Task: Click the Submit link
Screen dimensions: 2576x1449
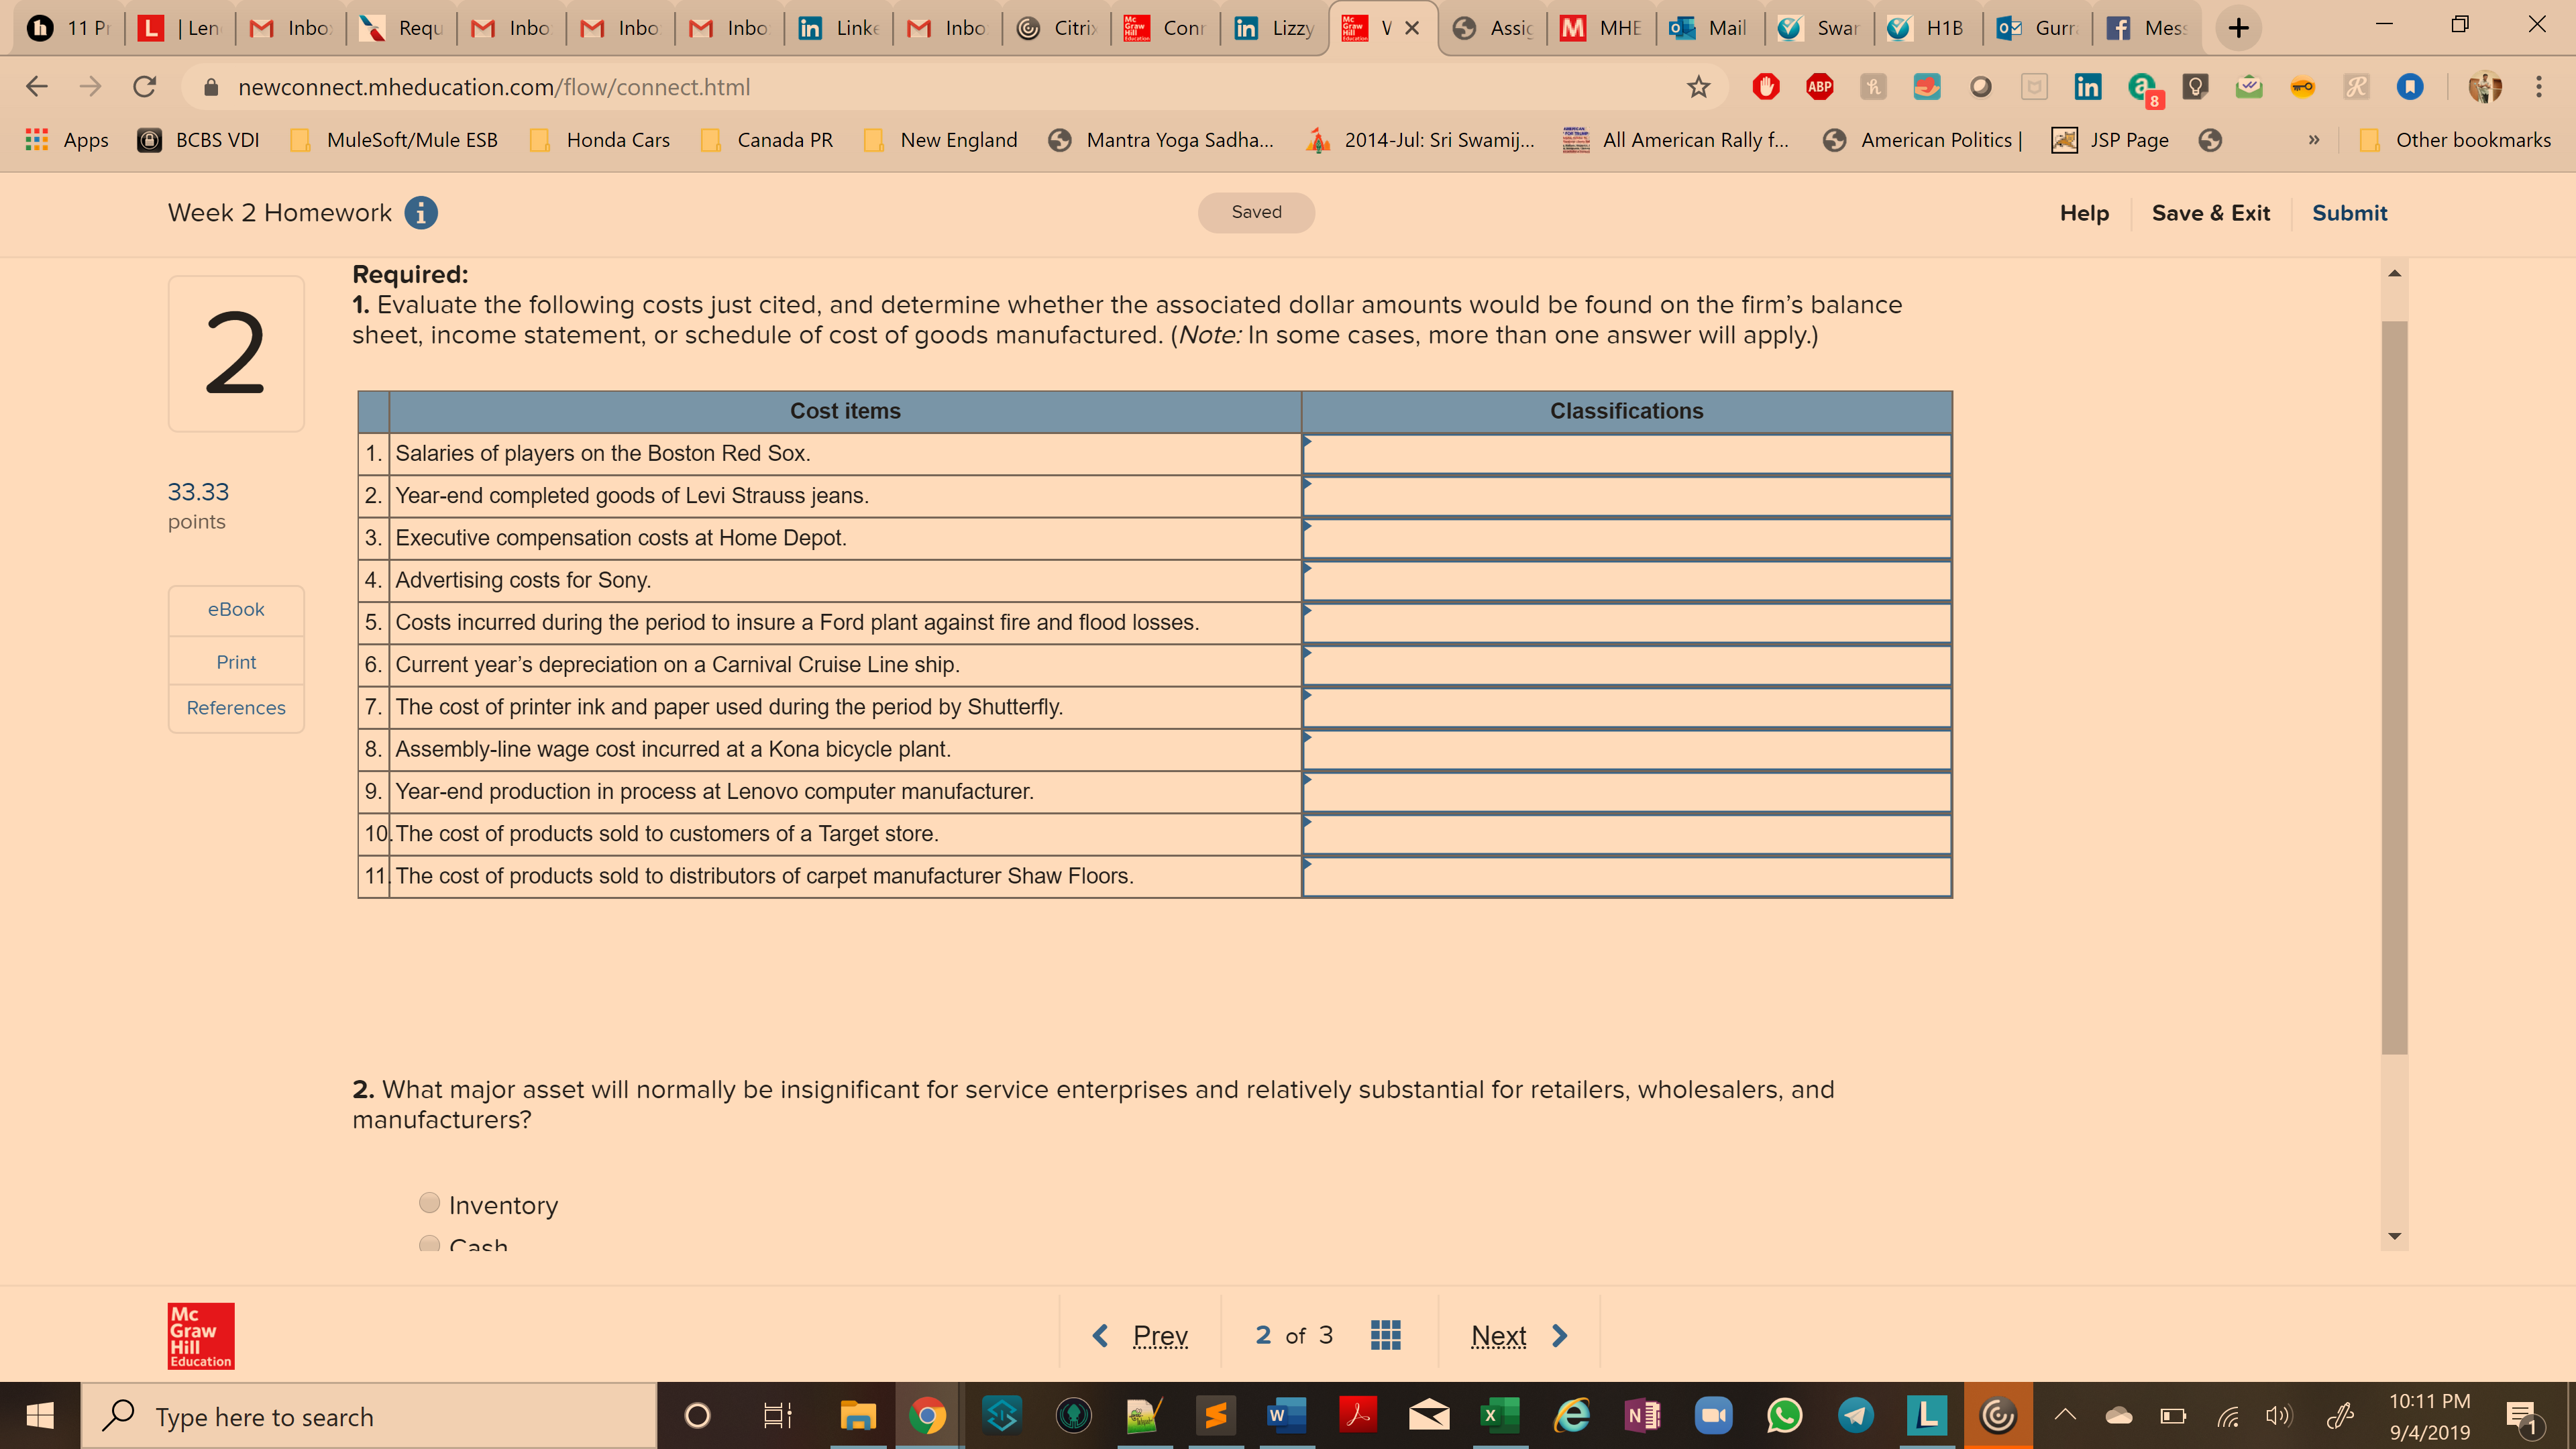Action: [2349, 213]
